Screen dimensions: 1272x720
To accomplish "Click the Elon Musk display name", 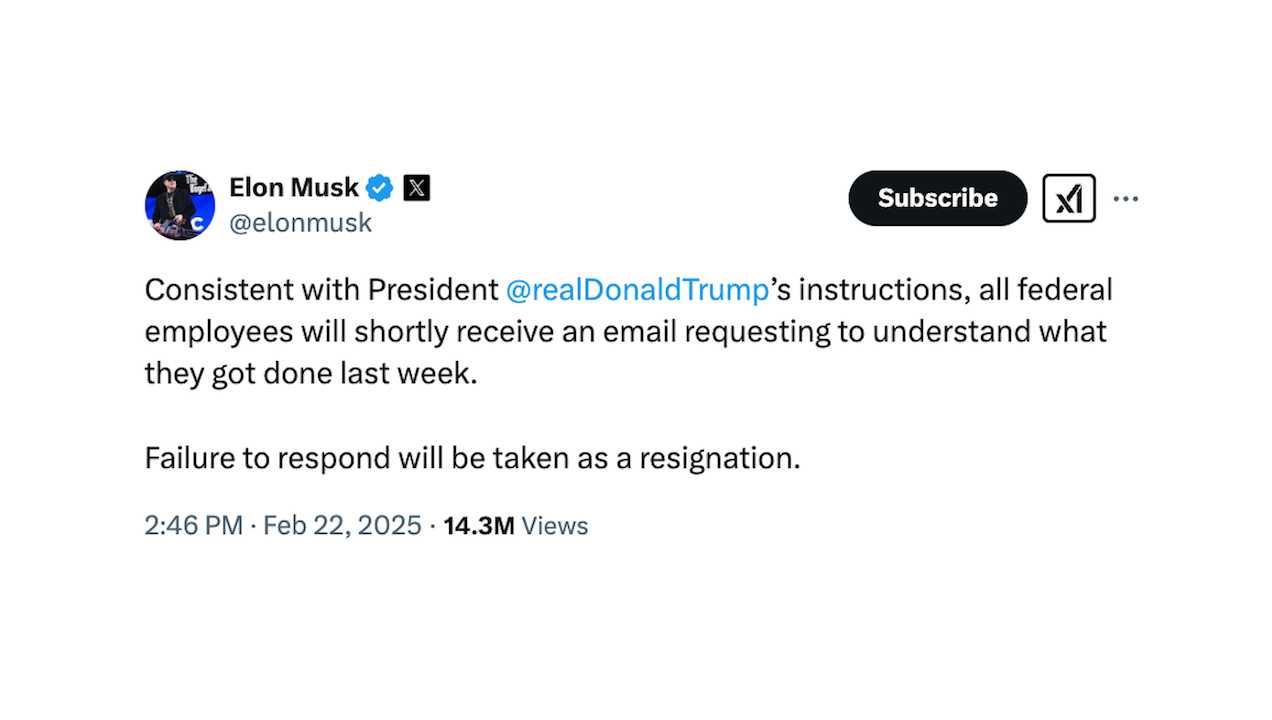I will 294,187.
